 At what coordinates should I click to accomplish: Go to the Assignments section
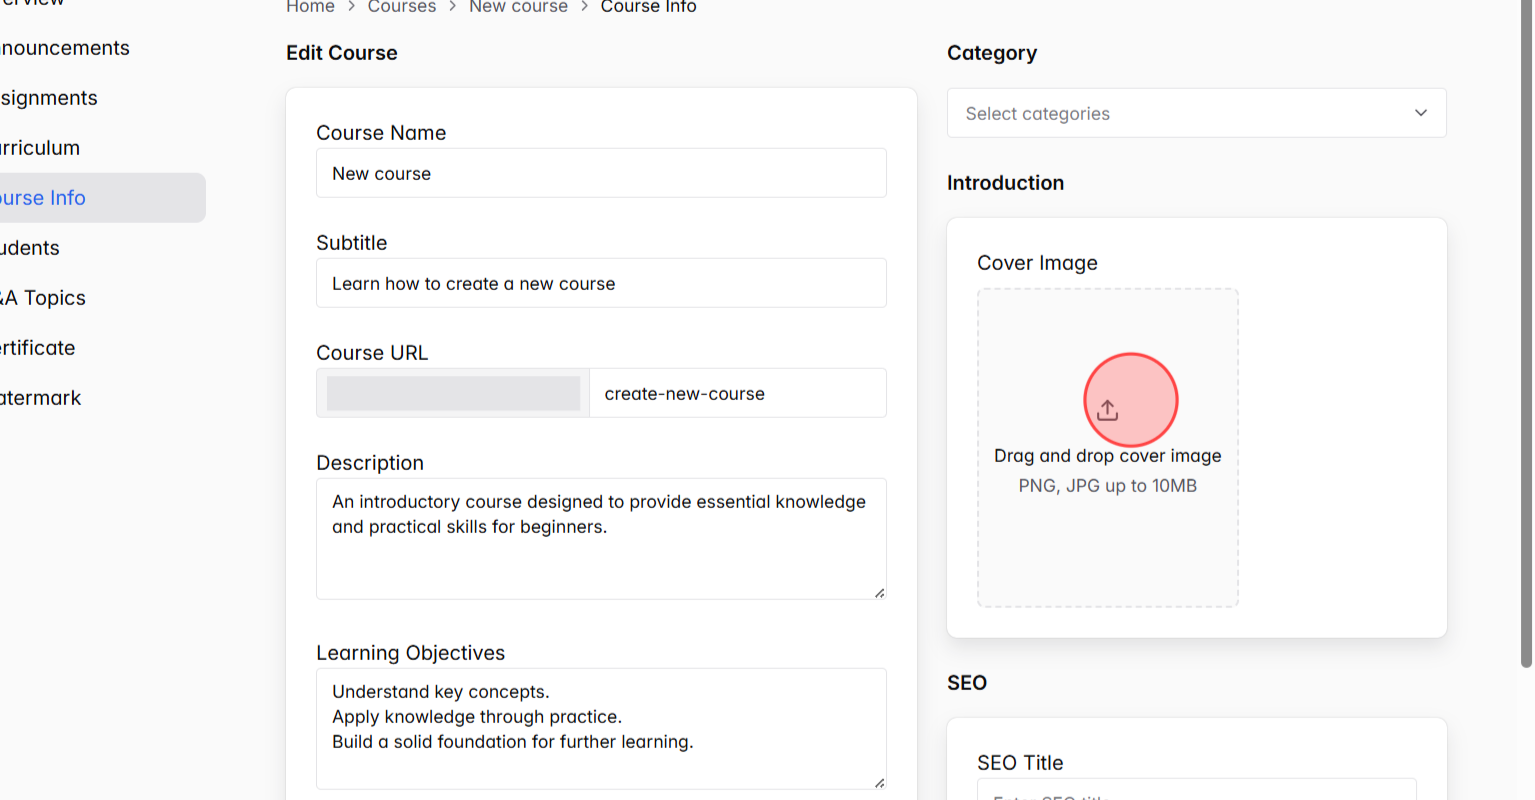(48, 97)
